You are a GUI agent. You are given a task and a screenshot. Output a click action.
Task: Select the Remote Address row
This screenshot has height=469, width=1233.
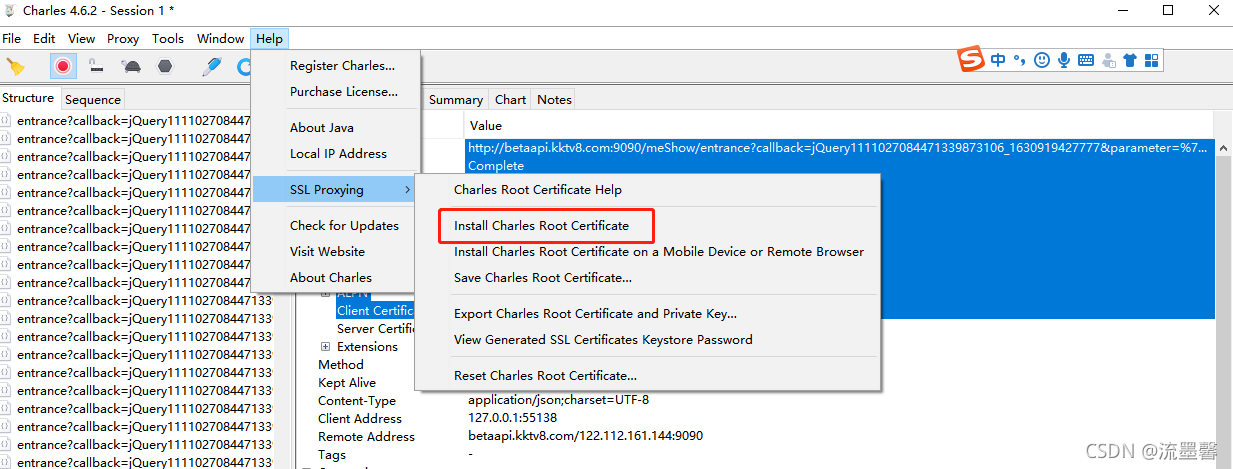click(366, 437)
